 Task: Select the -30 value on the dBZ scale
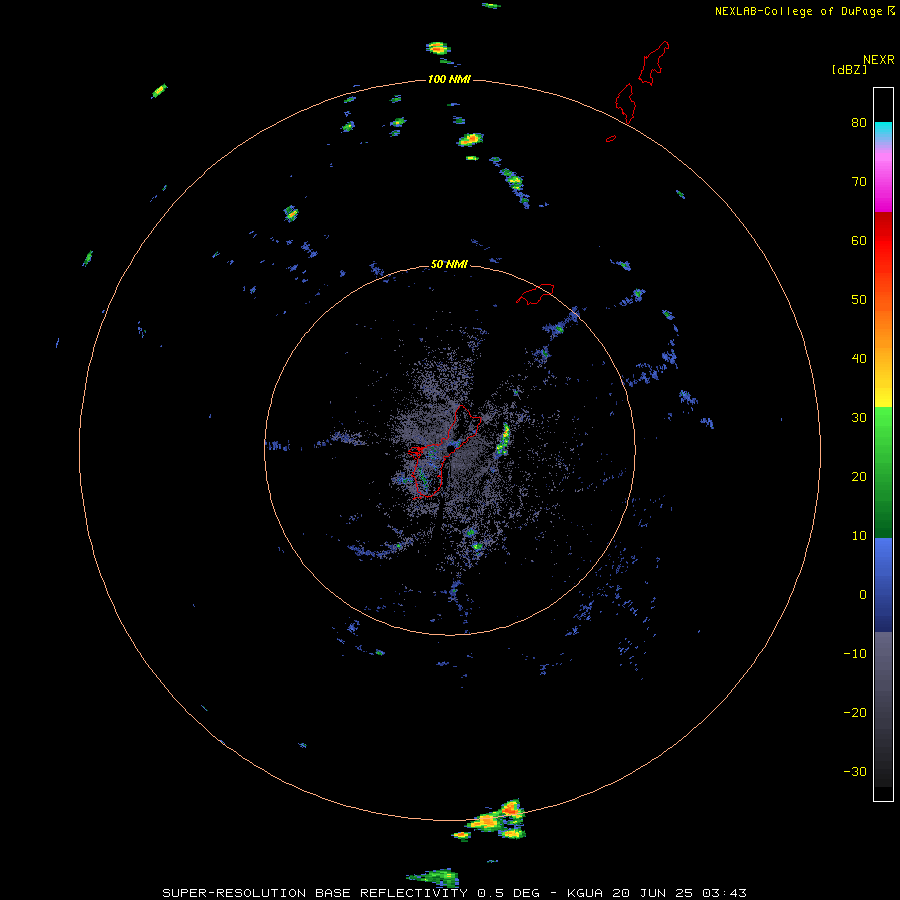[855, 773]
